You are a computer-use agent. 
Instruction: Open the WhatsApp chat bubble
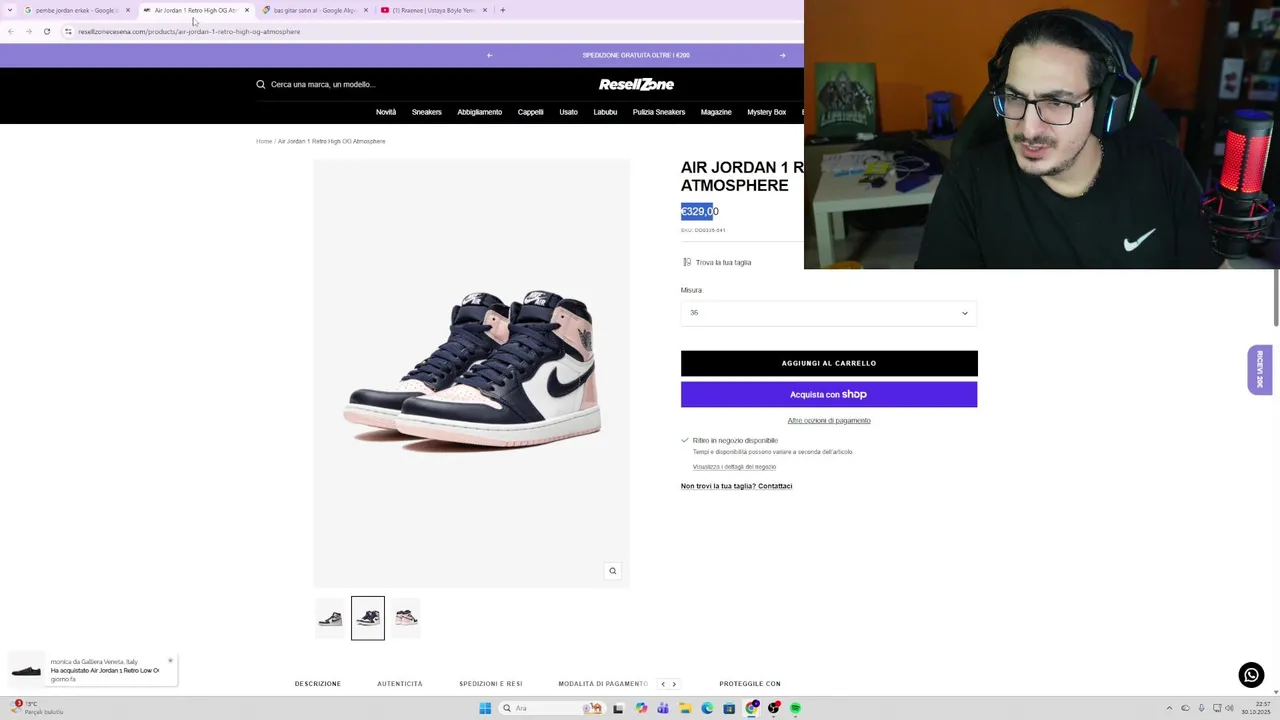tap(1251, 675)
